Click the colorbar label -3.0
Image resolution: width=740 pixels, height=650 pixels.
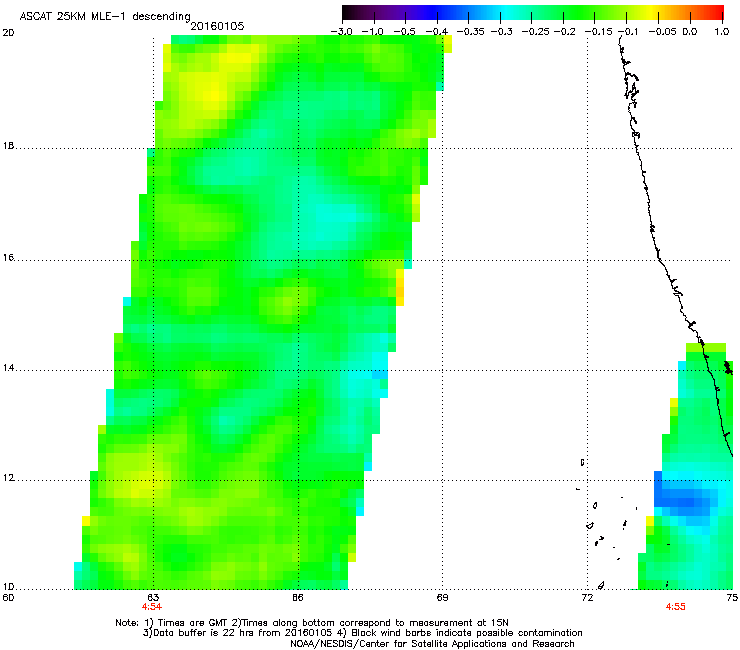[341, 32]
